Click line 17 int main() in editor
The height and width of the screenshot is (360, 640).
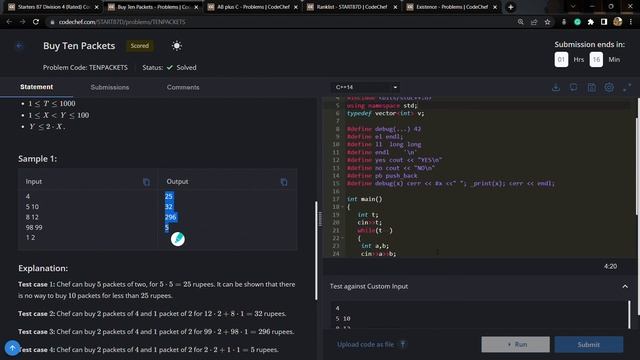point(364,199)
